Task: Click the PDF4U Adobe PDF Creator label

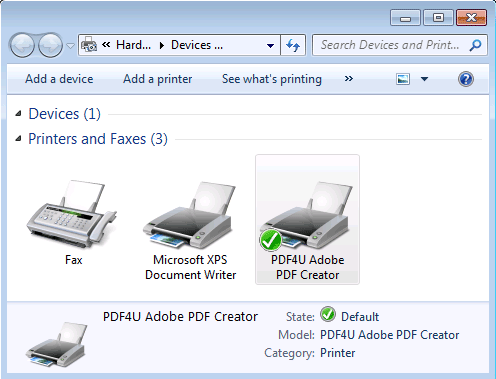Action: (307, 267)
